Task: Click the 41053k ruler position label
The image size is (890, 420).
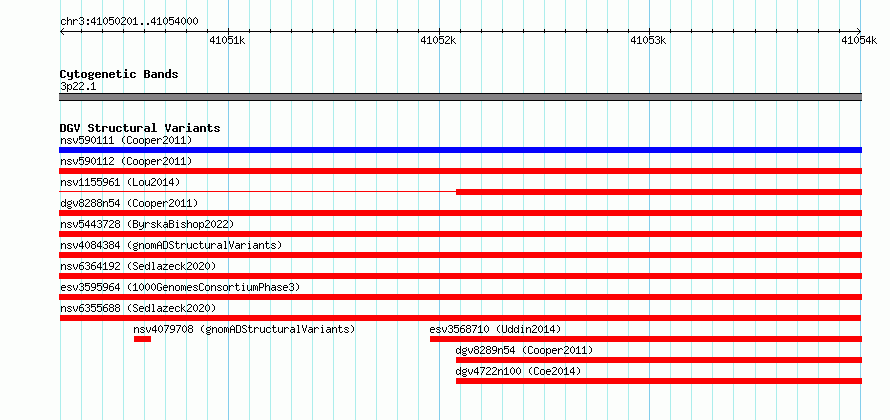Action: pyautogui.click(x=649, y=40)
